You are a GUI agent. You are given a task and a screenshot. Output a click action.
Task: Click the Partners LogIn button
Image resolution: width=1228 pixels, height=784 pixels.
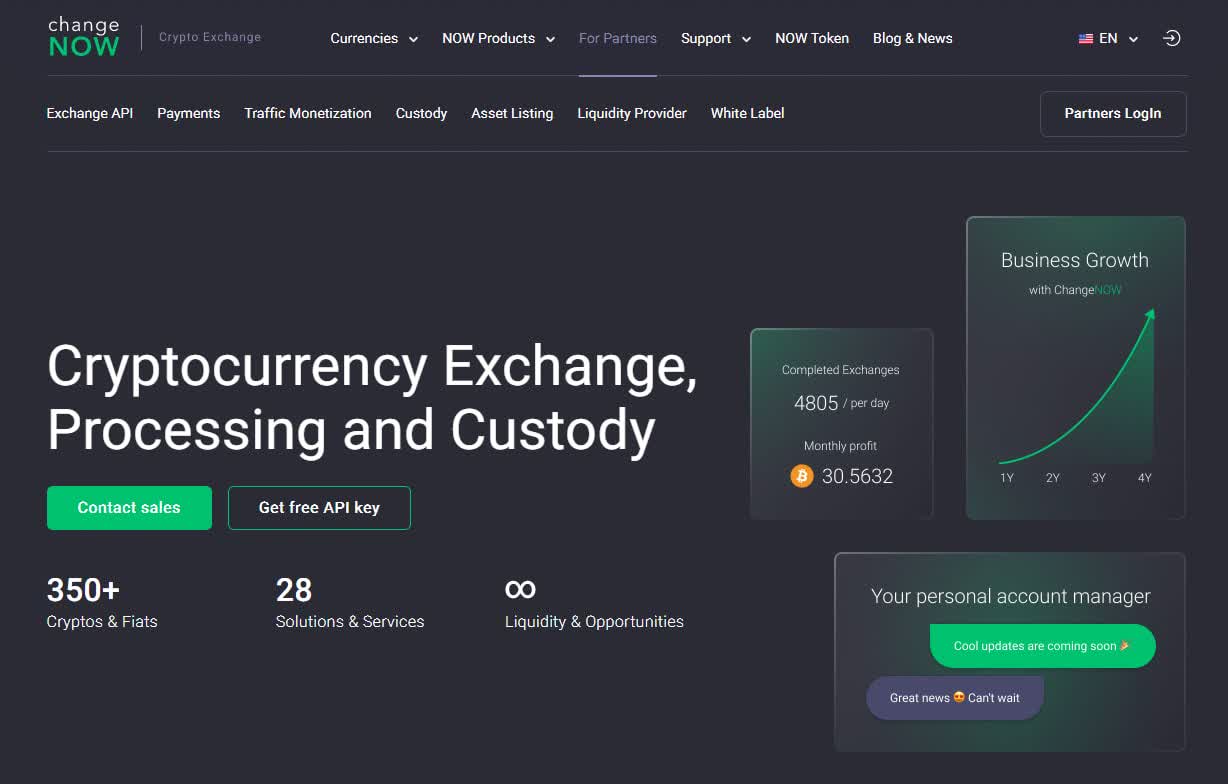1112,113
